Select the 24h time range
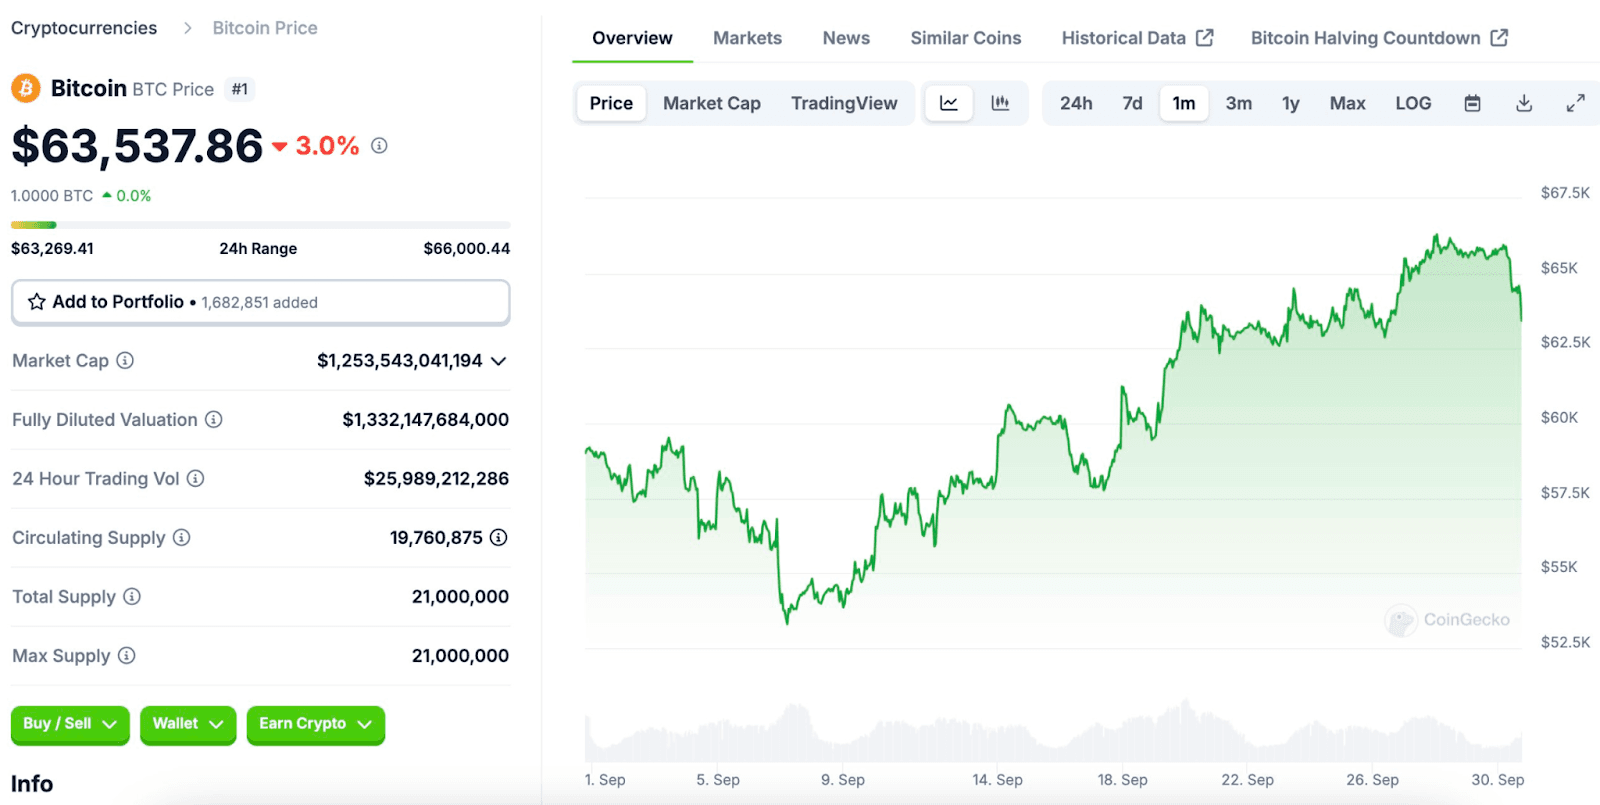 [1076, 103]
